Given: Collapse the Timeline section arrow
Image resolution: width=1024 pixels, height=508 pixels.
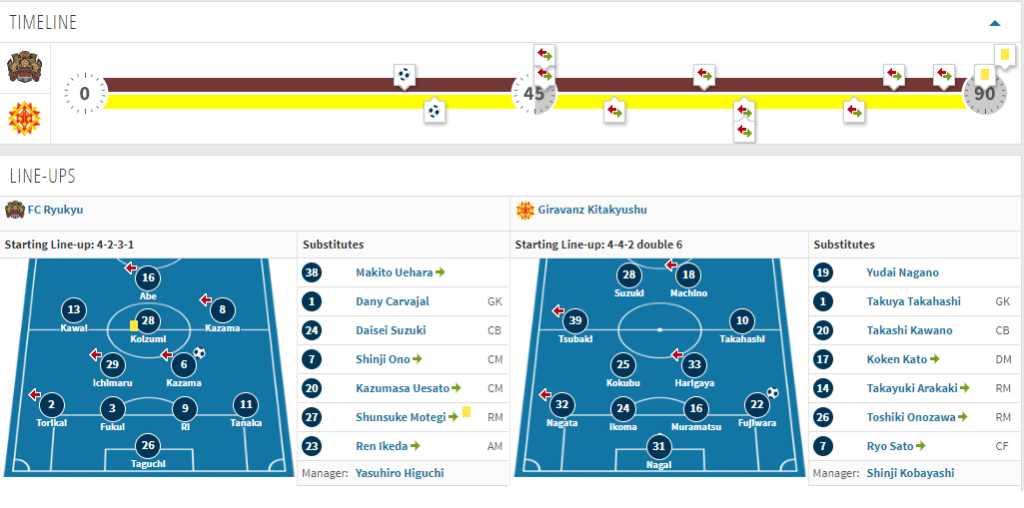Looking at the screenshot, I should pos(994,22).
